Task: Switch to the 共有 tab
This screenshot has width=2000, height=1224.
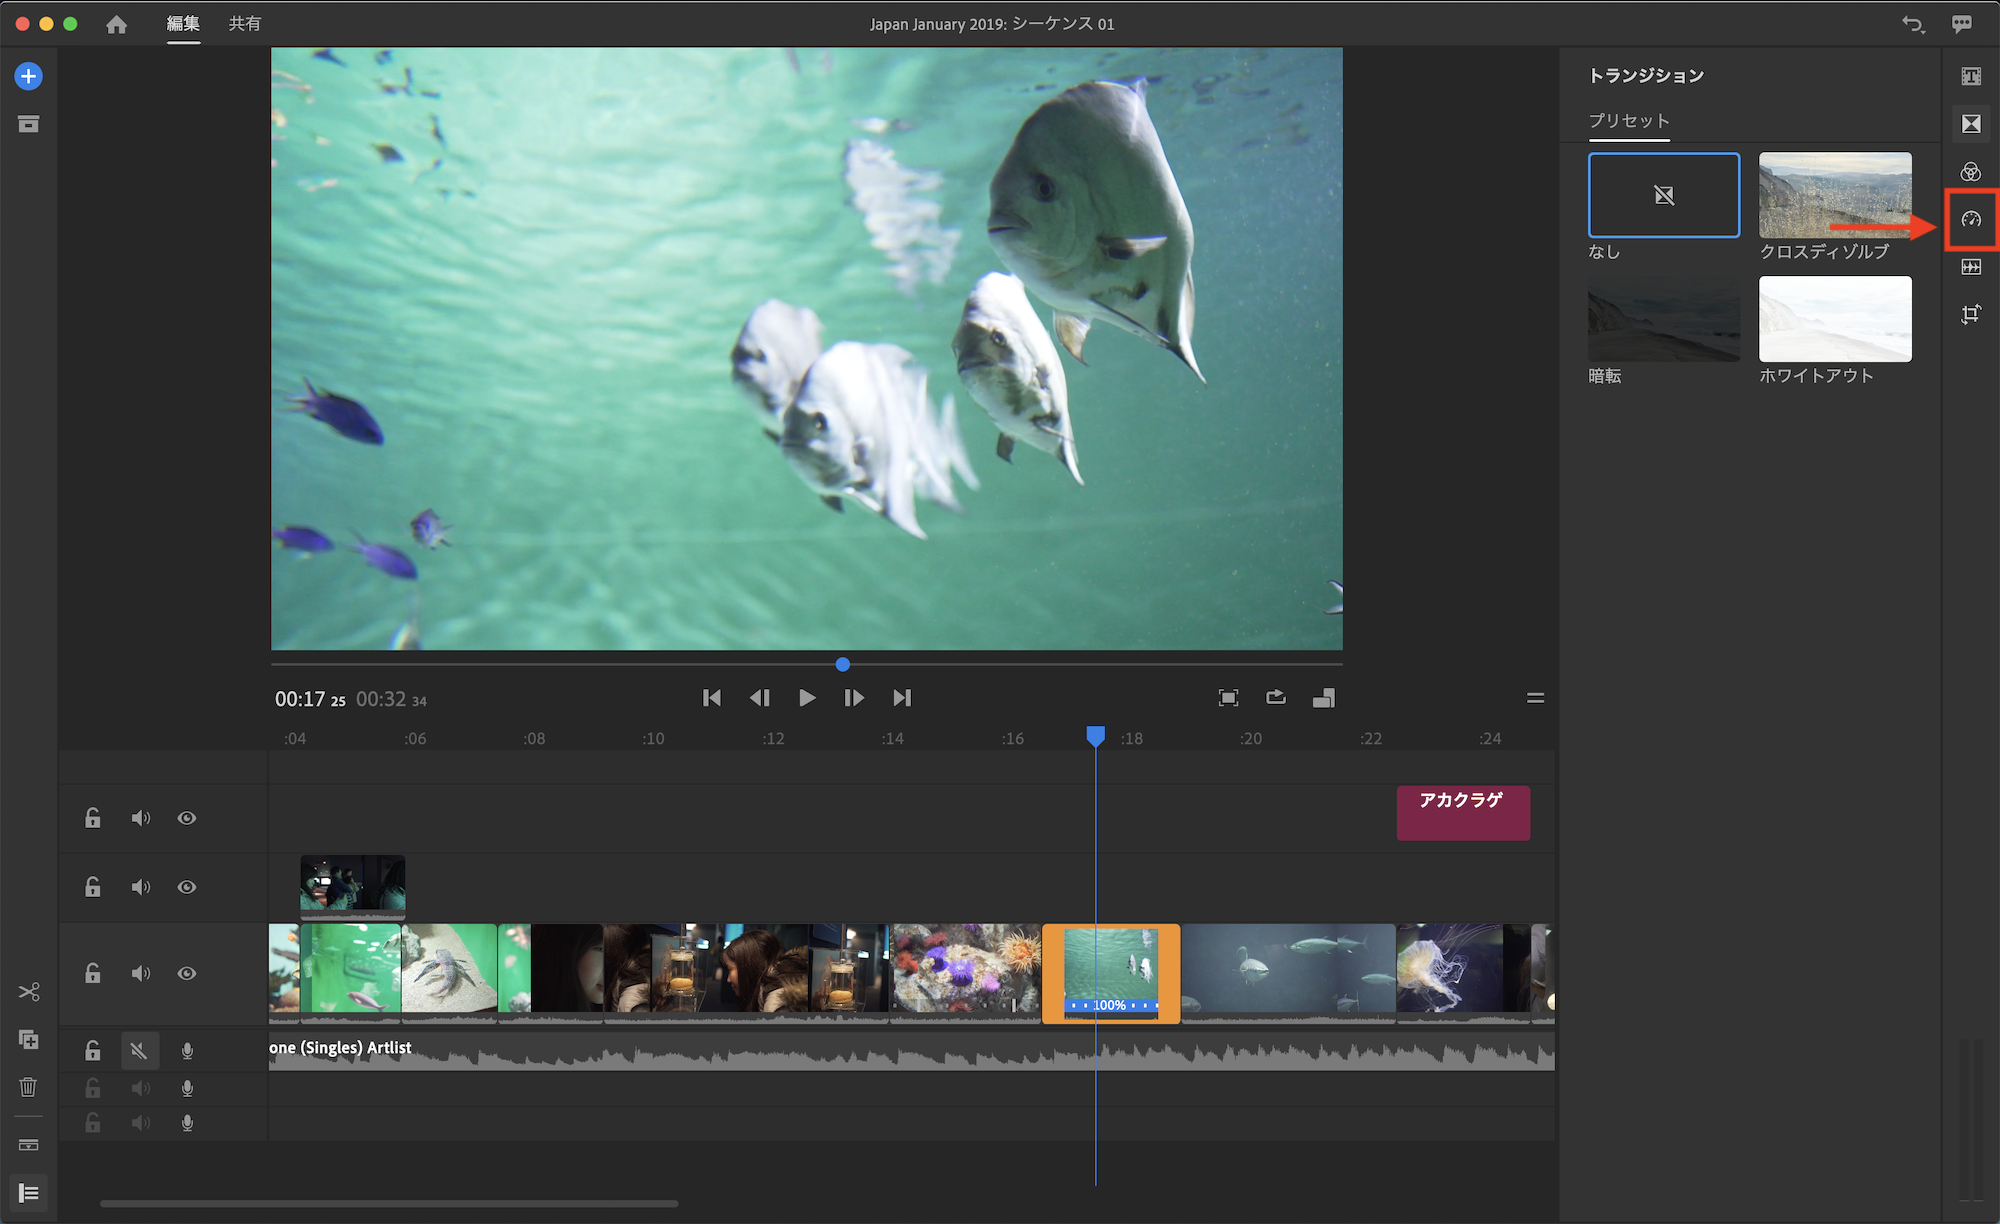Action: pos(244,23)
